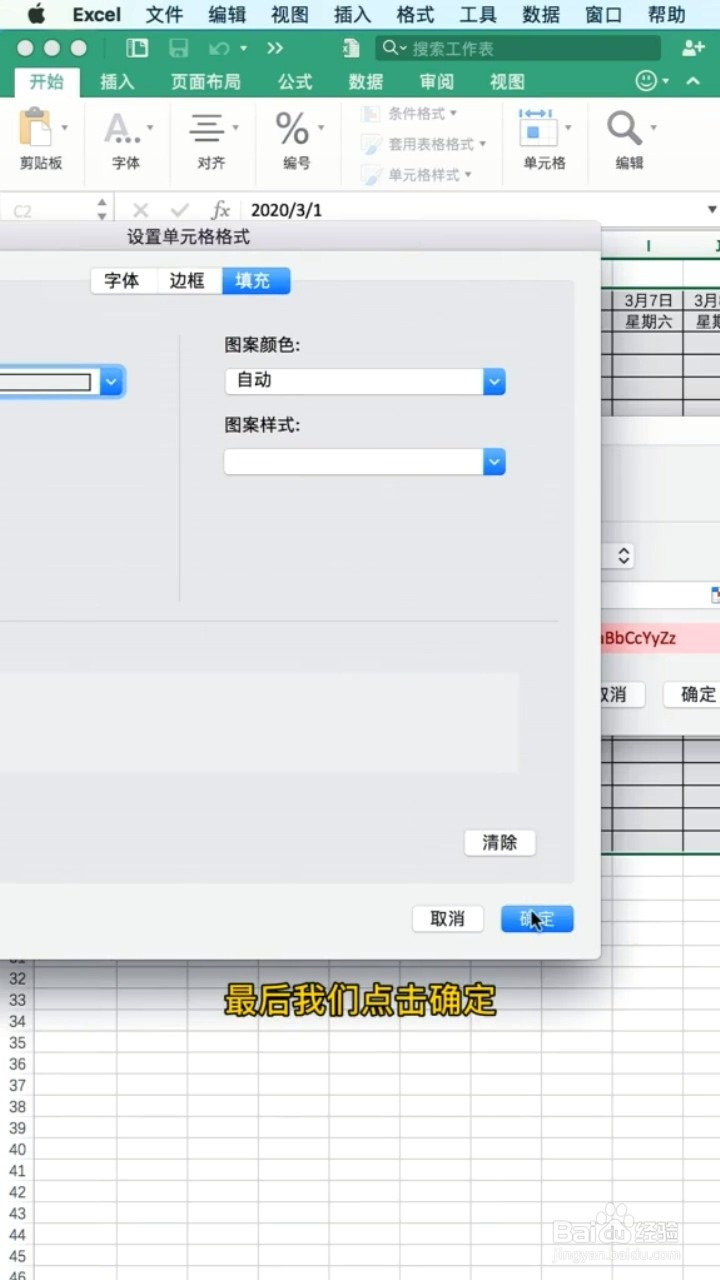Open the 文件 menu in menu bar

tap(164, 15)
